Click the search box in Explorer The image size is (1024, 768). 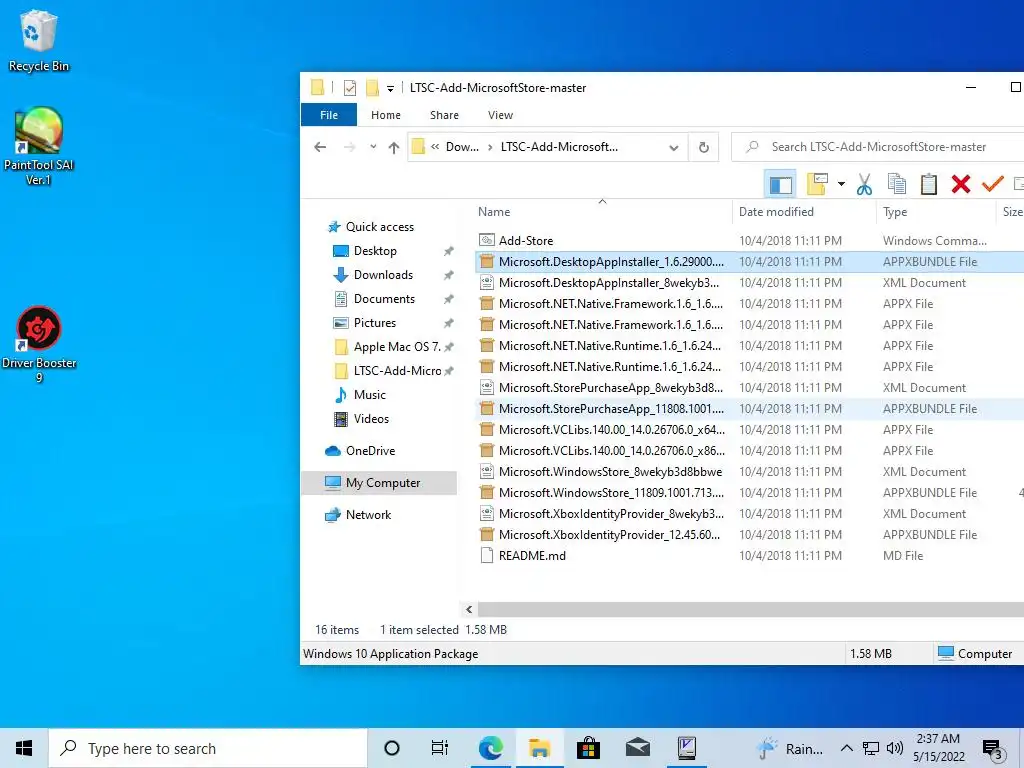click(878, 147)
